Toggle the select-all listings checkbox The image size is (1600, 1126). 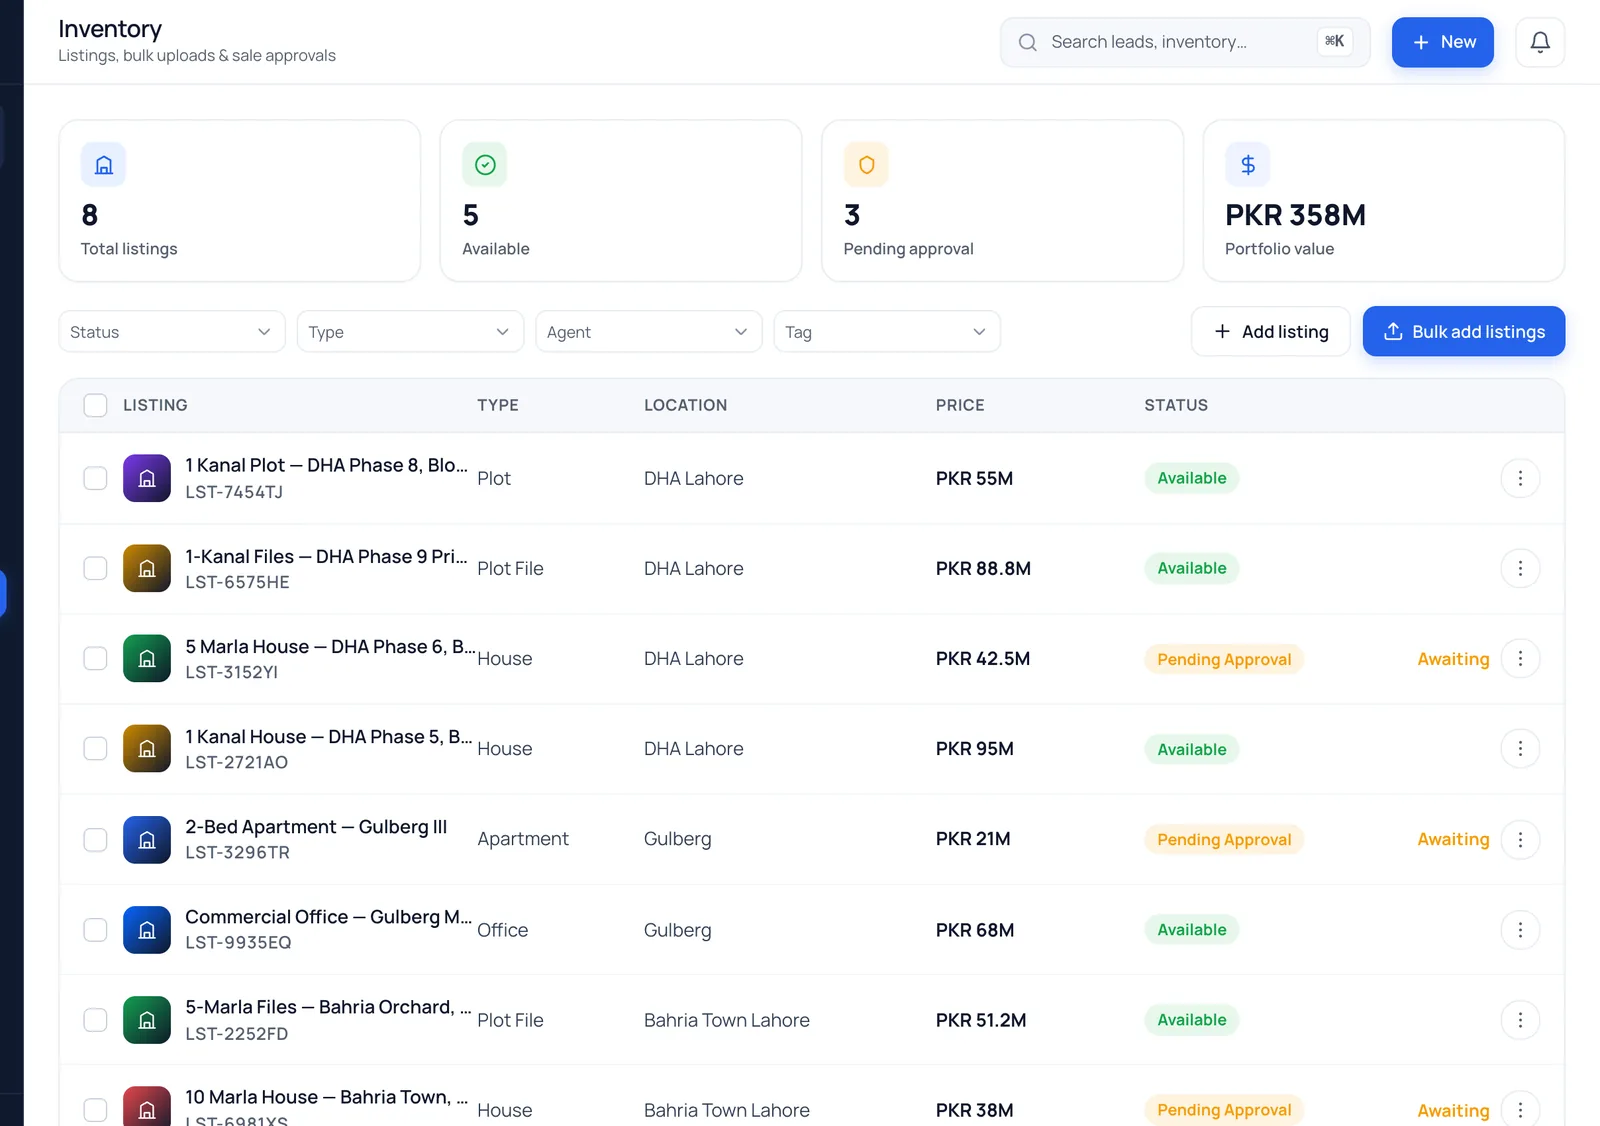pos(95,405)
